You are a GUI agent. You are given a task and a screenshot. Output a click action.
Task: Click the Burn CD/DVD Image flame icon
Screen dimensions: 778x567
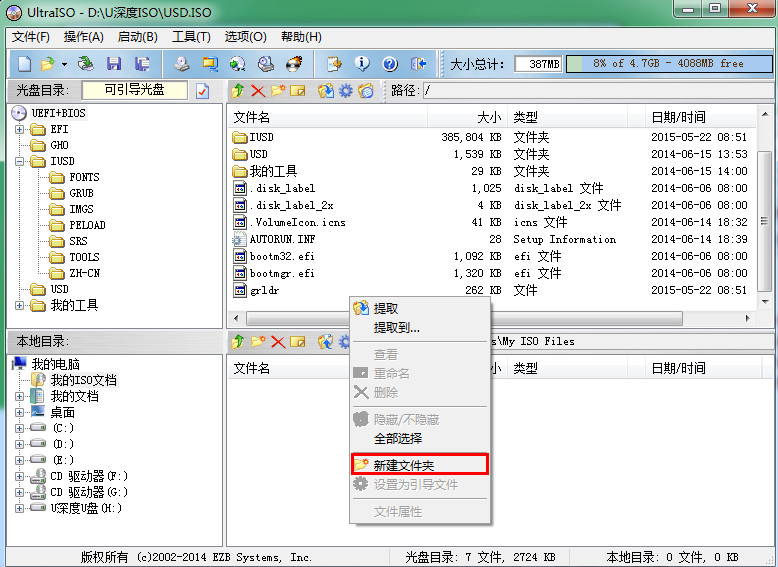pyautogui.click(x=294, y=64)
